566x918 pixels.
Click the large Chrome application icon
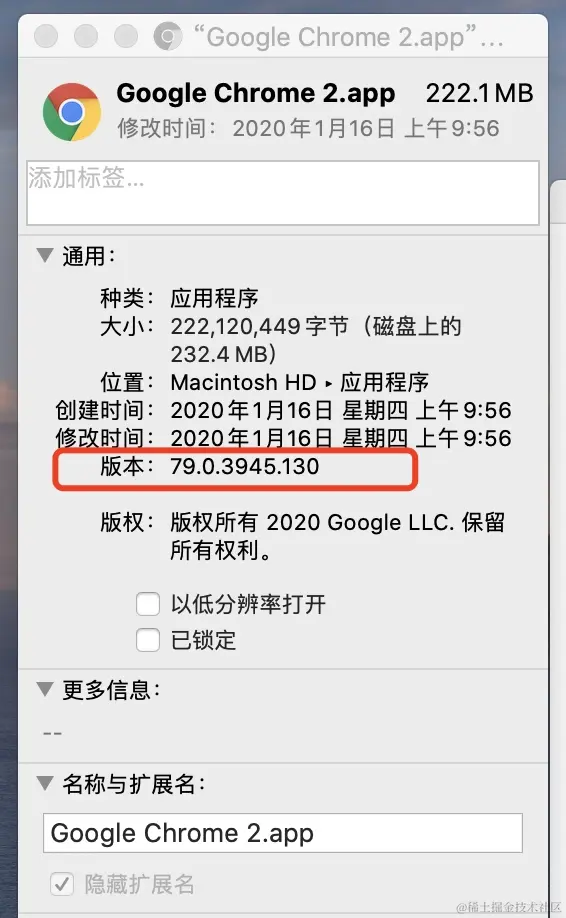tap(71, 112)
